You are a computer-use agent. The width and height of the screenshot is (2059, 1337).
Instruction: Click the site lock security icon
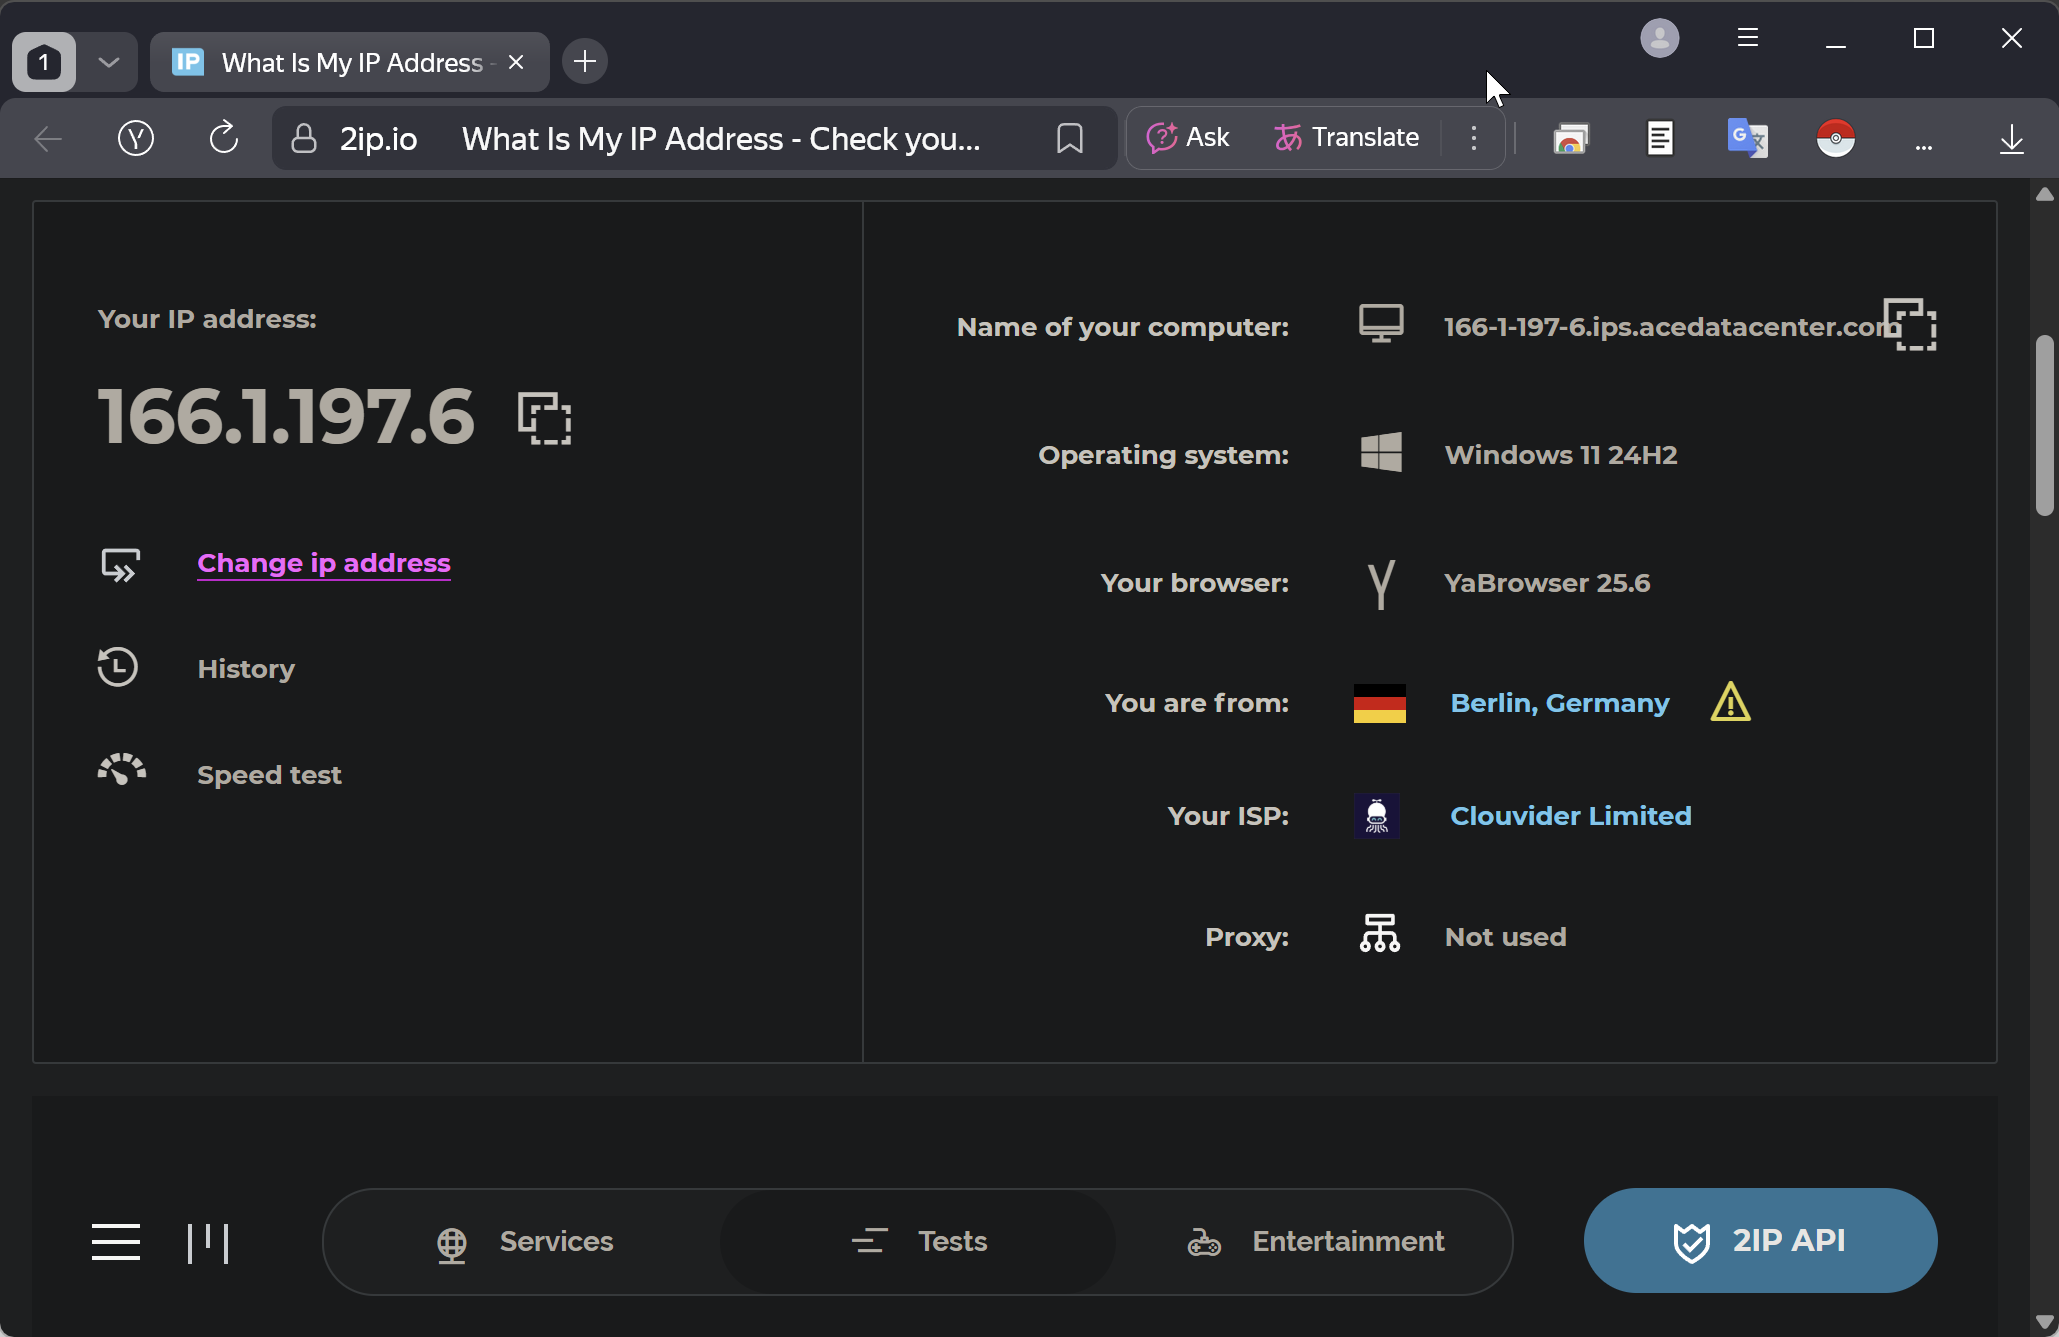point(303,138)
